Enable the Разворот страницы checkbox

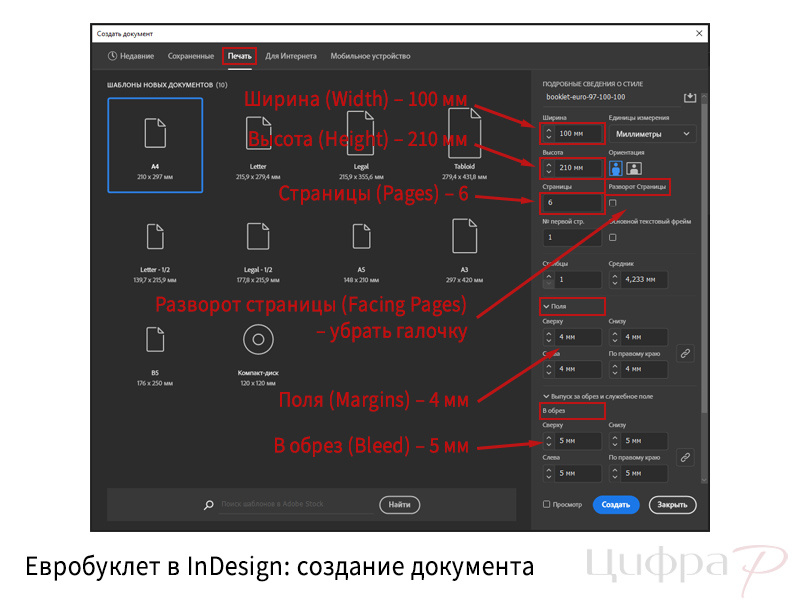coord(612,203)
